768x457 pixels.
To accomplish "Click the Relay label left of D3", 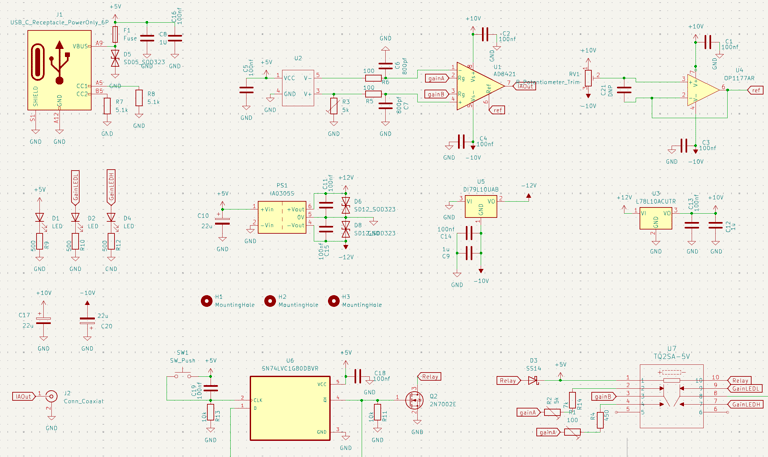I will pos(508,381).
